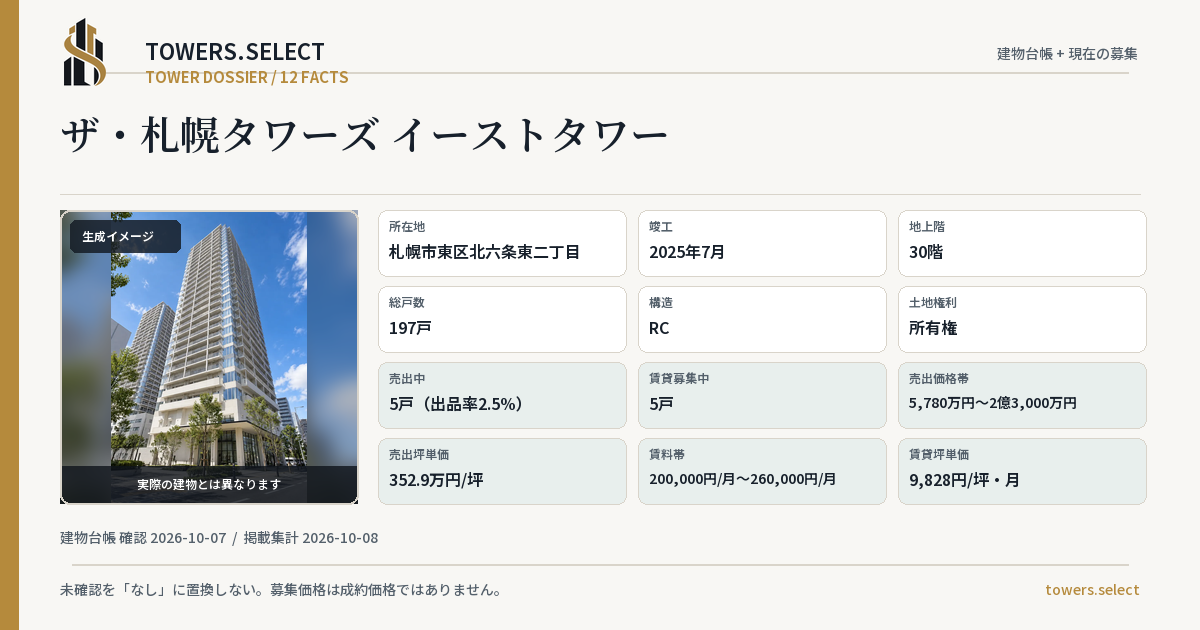Viewport: 1200px width, 630px height.
Task: Click the 建物台帳 + 現在の募集 header text
Action: point(1067,54)
